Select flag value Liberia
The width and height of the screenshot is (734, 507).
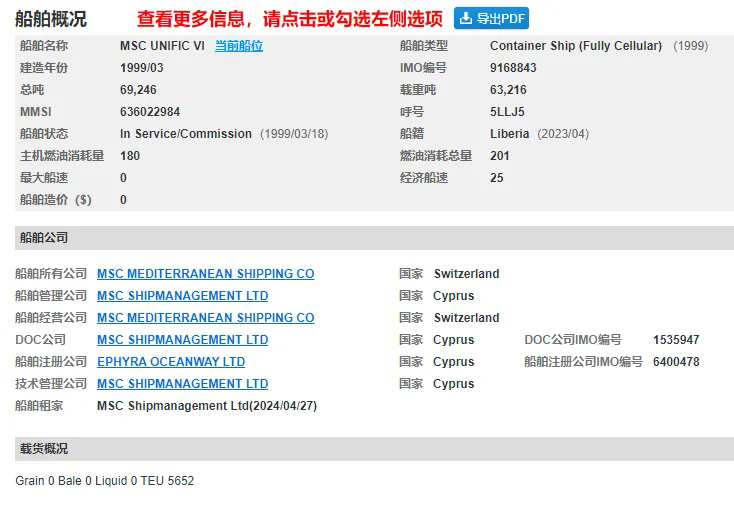tap(509, 134)
